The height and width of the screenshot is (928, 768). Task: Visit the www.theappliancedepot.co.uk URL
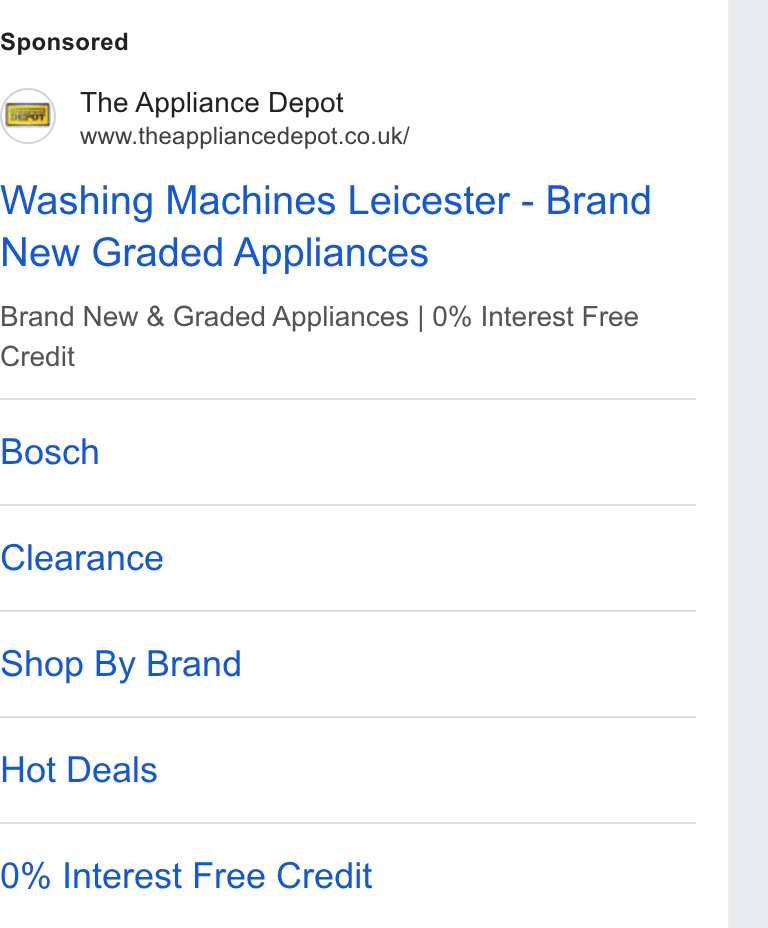[x=244, y=136]
